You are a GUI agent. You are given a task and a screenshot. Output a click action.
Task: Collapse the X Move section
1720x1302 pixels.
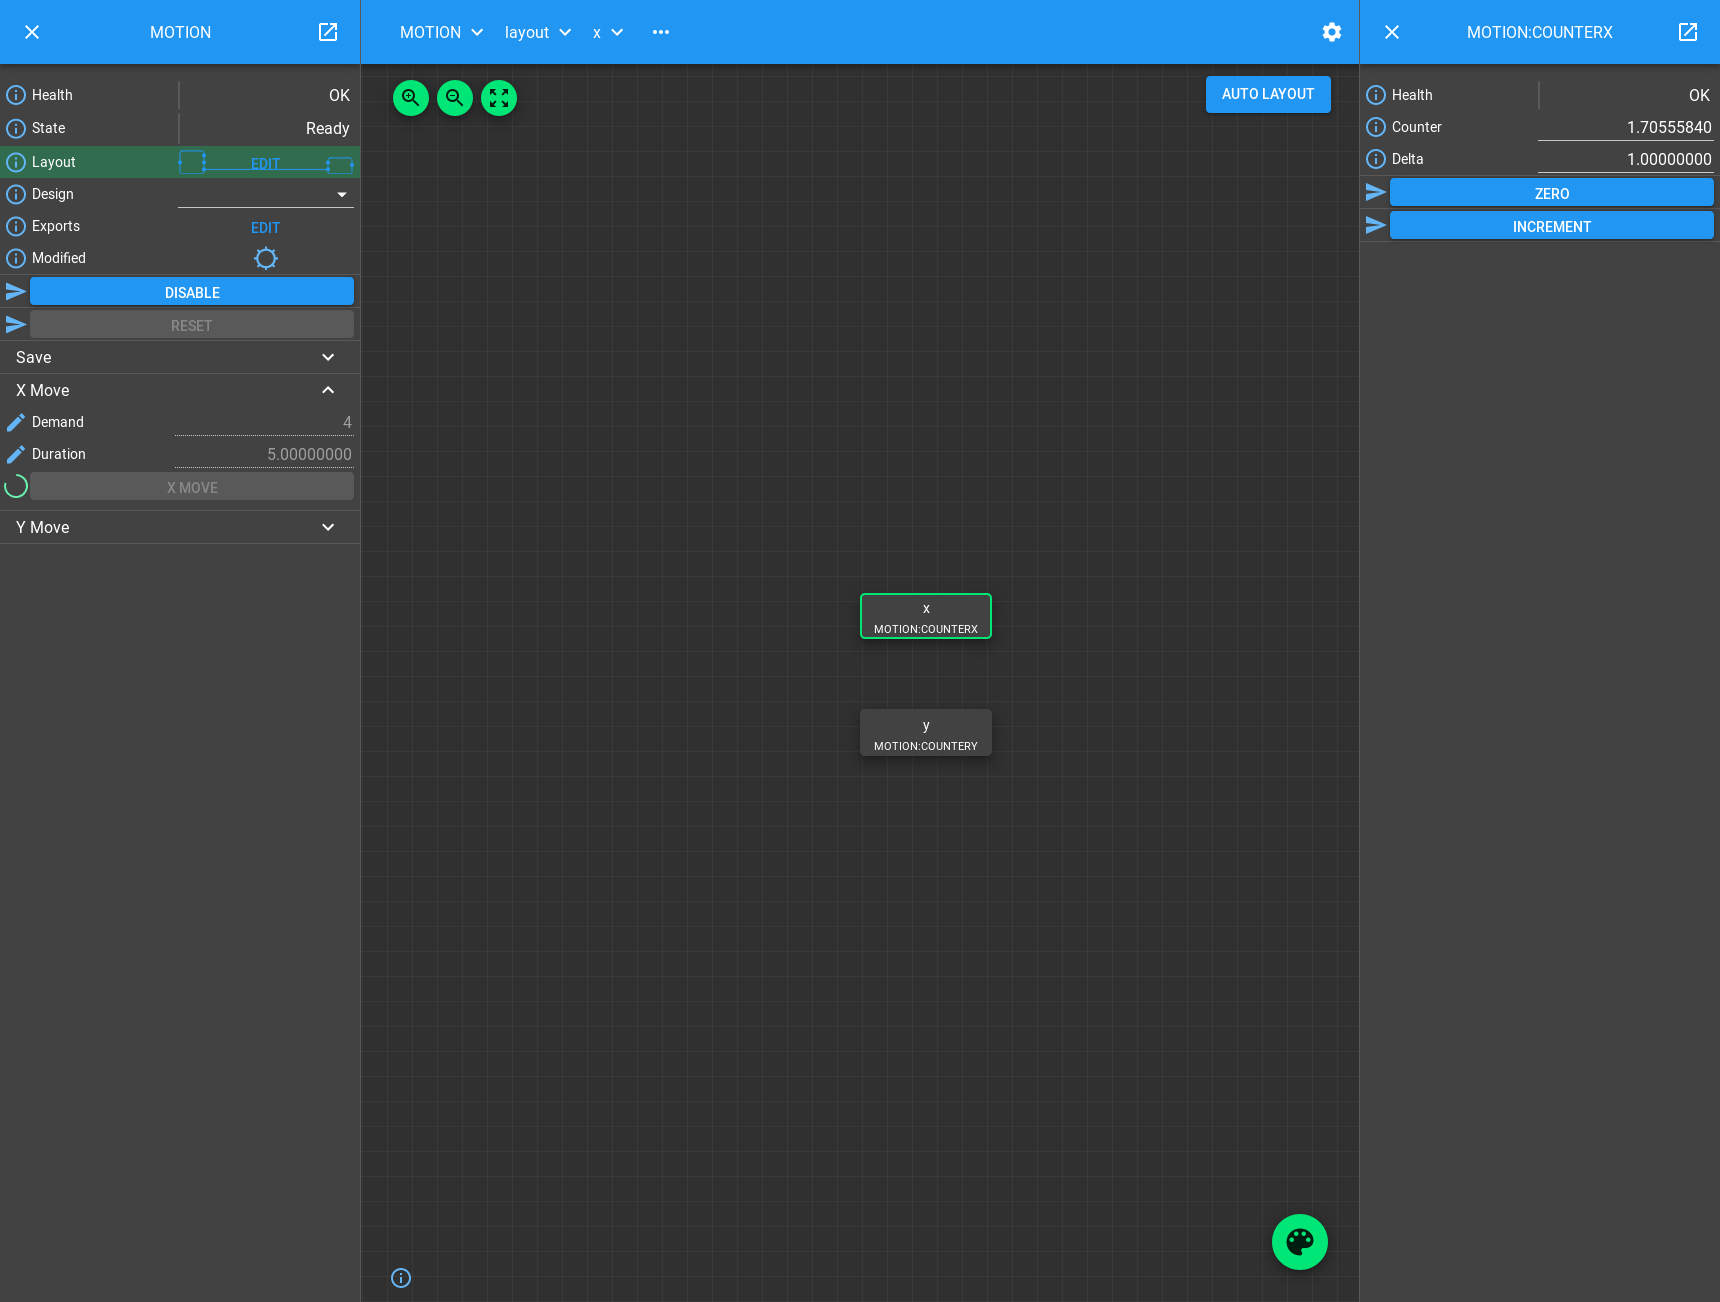pos(328,390)
